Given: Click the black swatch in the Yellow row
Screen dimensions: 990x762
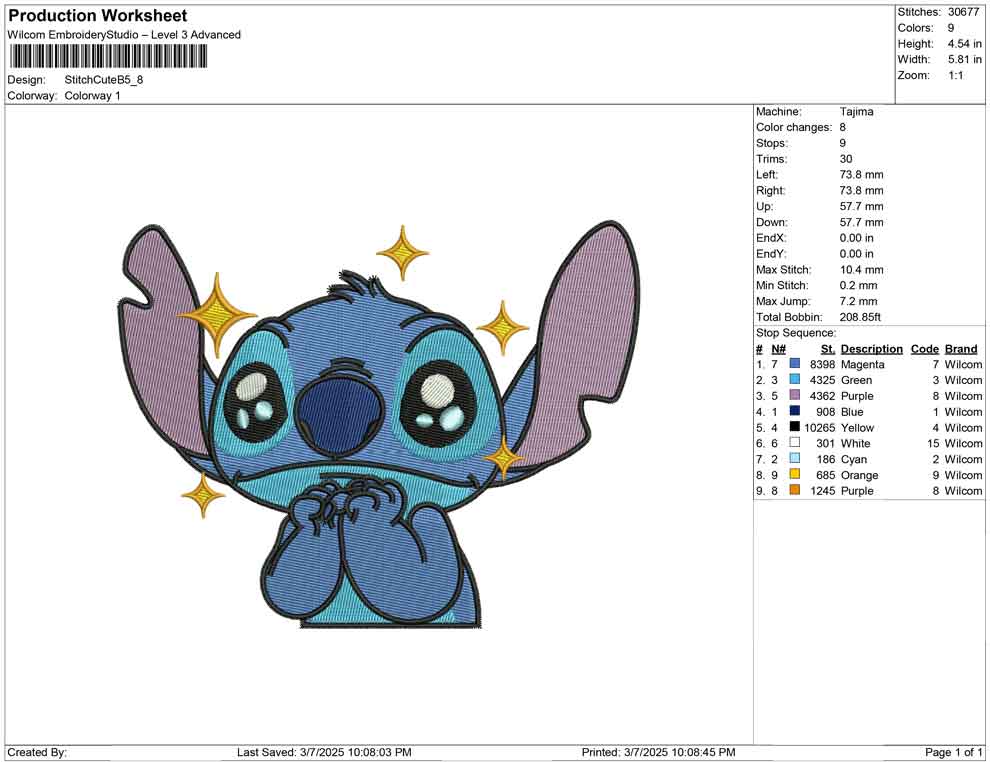Looking at the screenshot, I should click(x=795, y=427).
